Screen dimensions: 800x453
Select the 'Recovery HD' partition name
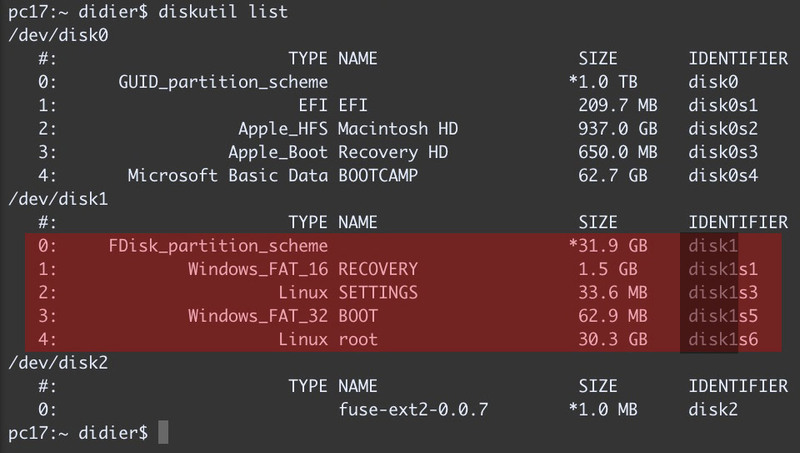pos(393,153)
